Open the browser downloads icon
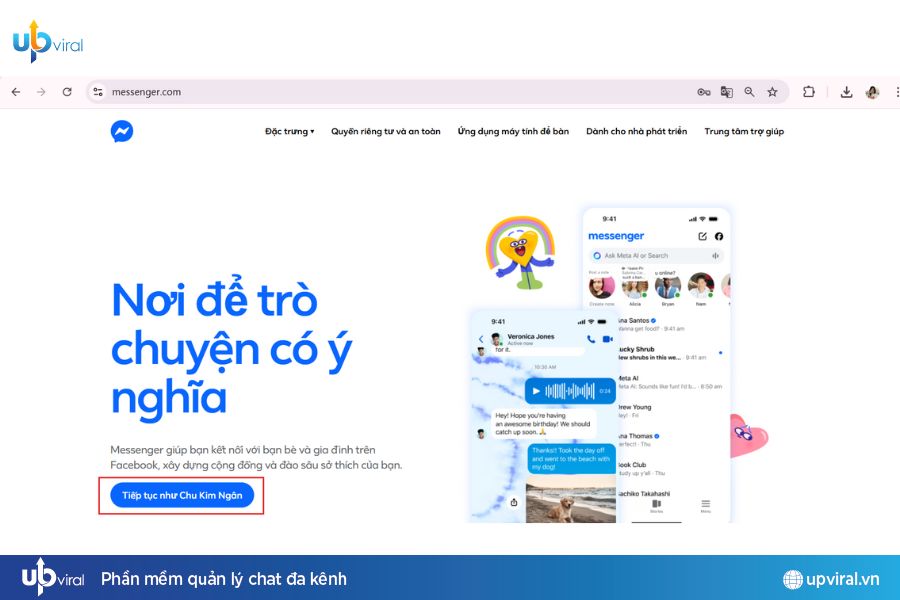The height and width of the screenshot is (600, 900). (847, 92)
